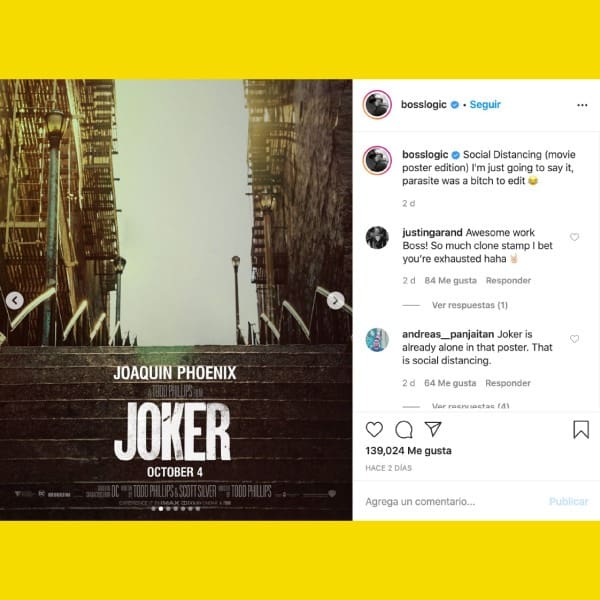Like andreas__panjaitan's comment heart
600x600 pixels.
pos(574,339)
